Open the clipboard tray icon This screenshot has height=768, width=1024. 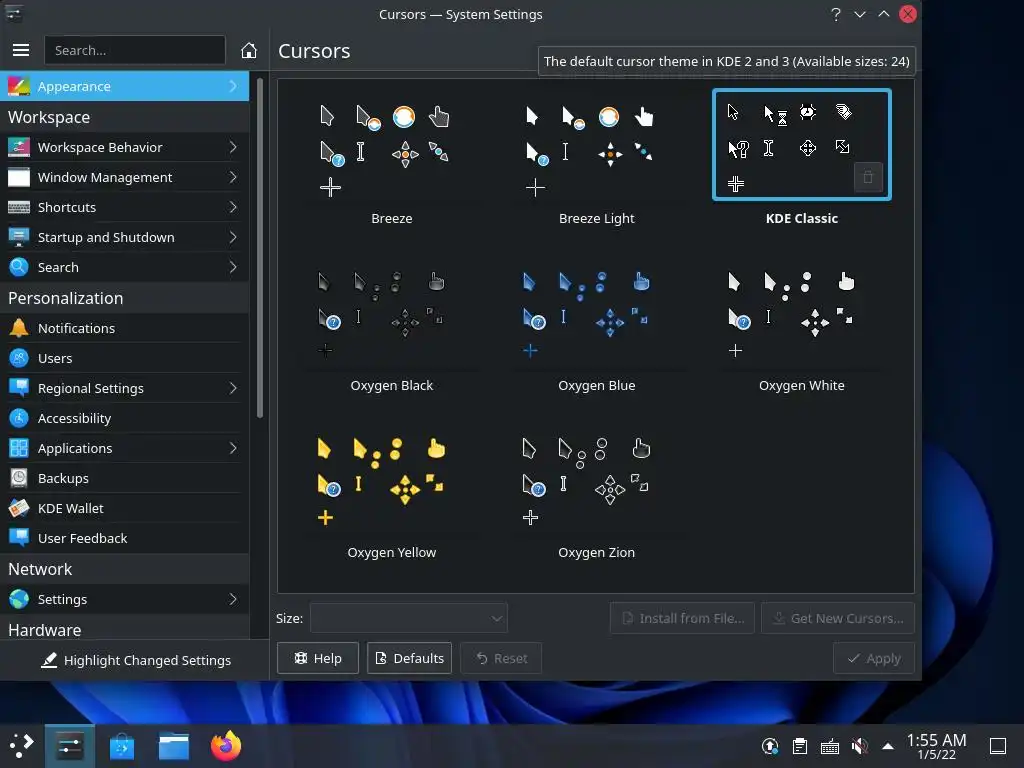[x=800, y=746]
